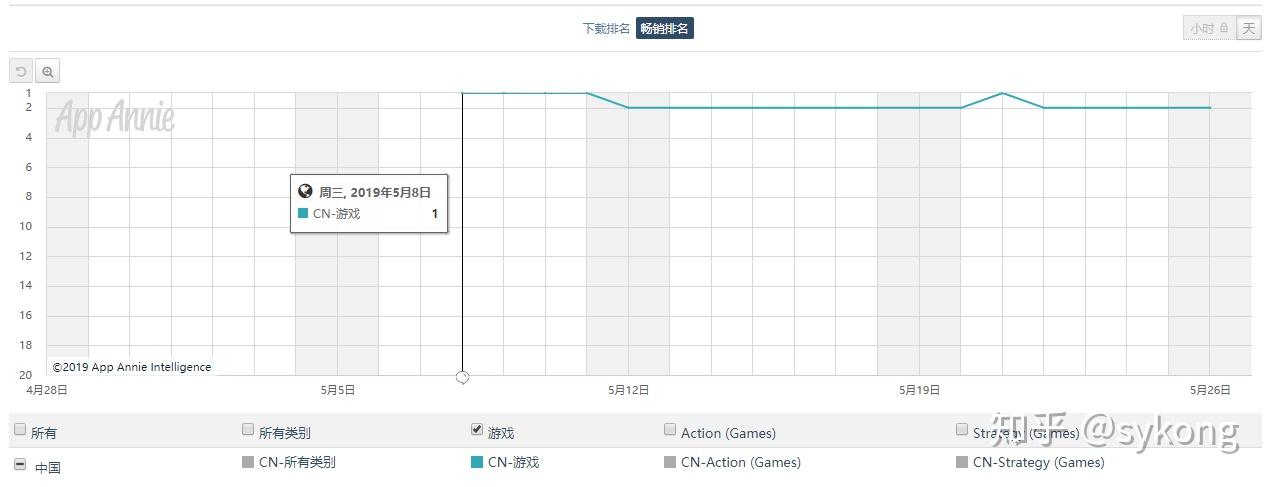
Task: Collapse the 中国 country row
Action: pos(20,464)
